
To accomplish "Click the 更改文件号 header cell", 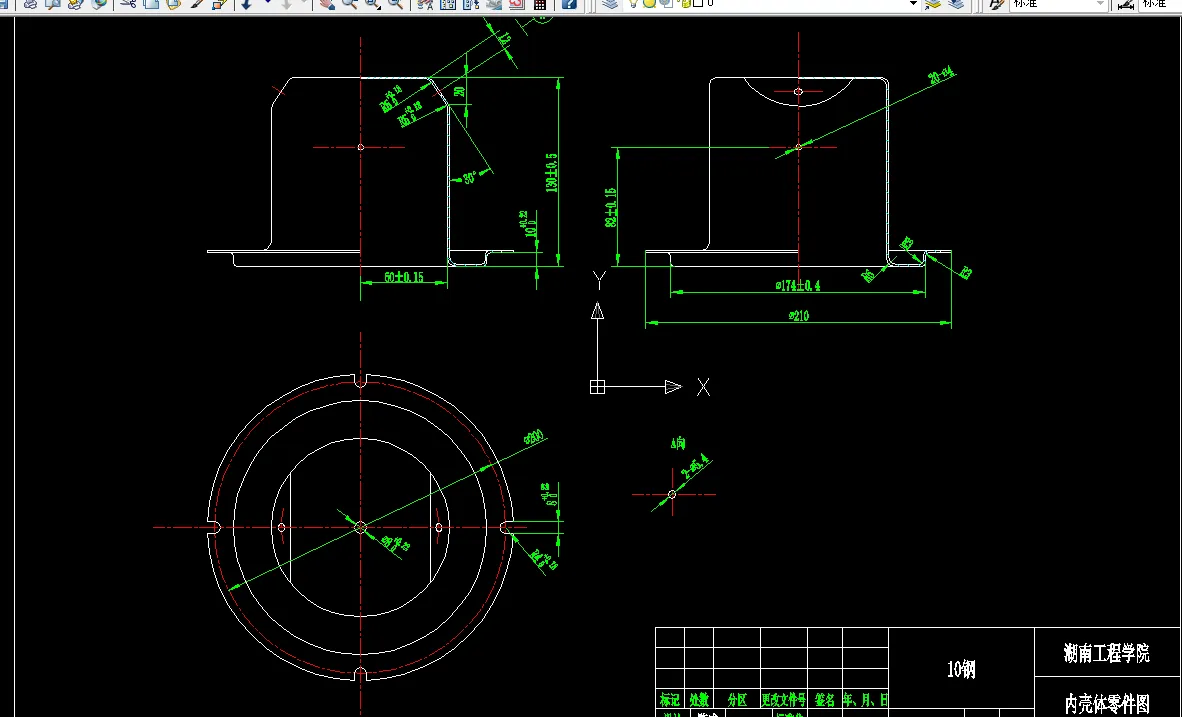I will pos(784,700).
